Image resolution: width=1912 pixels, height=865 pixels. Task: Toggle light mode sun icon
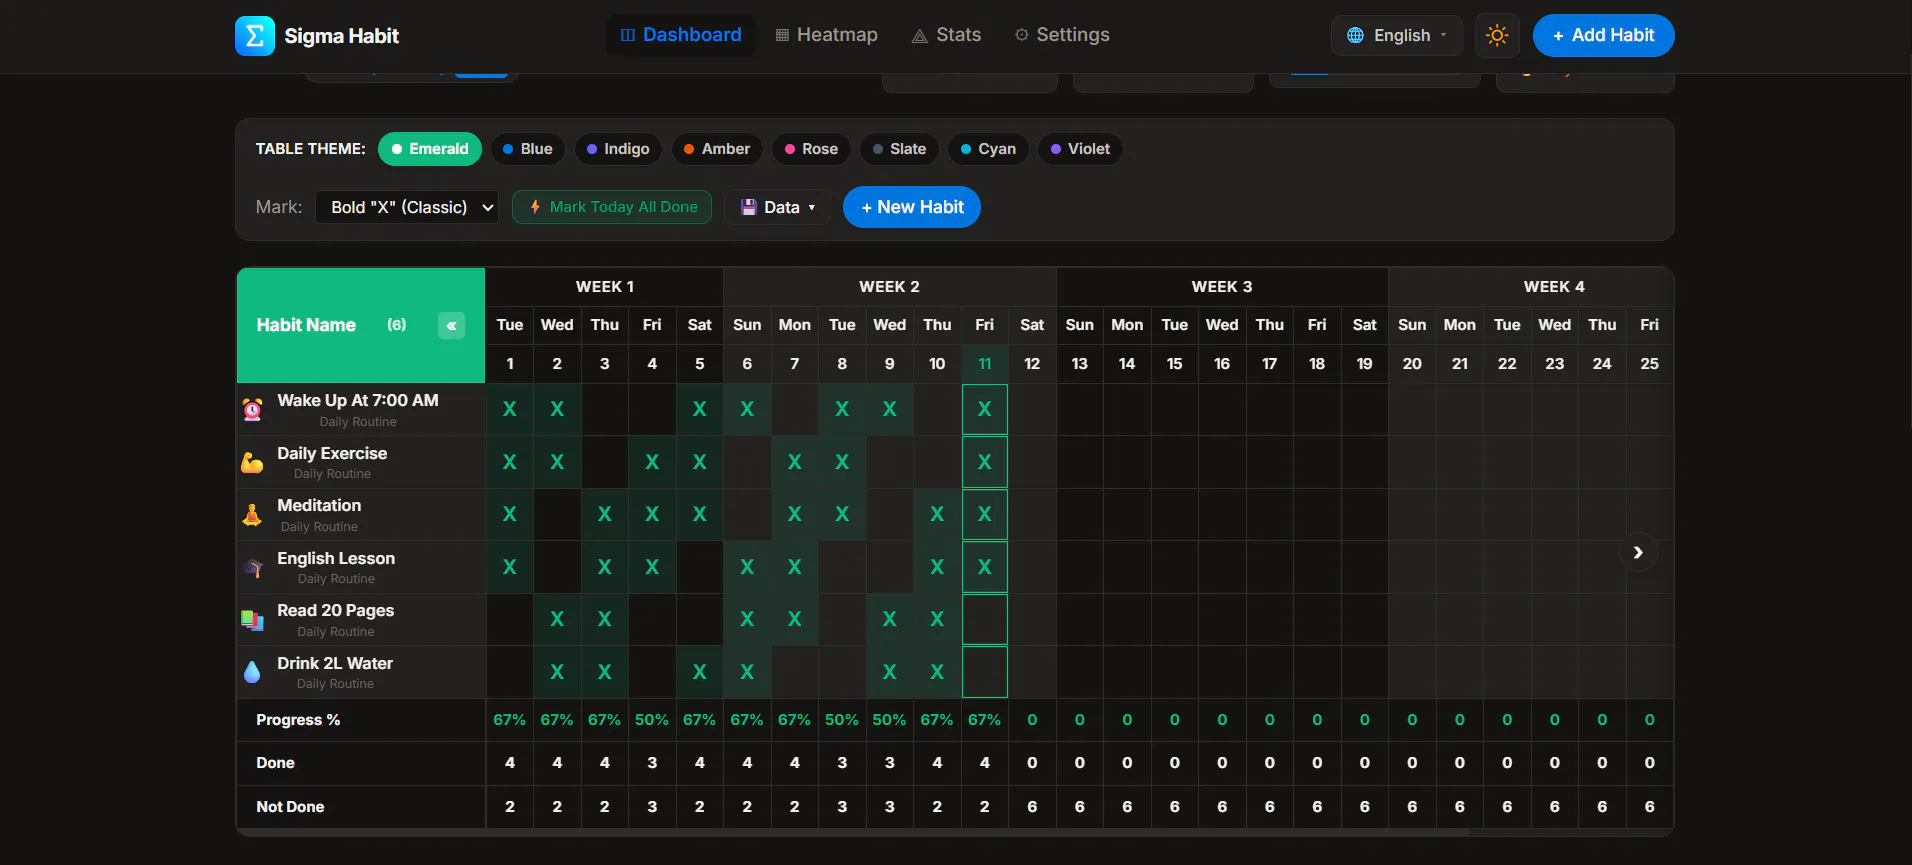pyautogui.click(x=1497, y=36)
